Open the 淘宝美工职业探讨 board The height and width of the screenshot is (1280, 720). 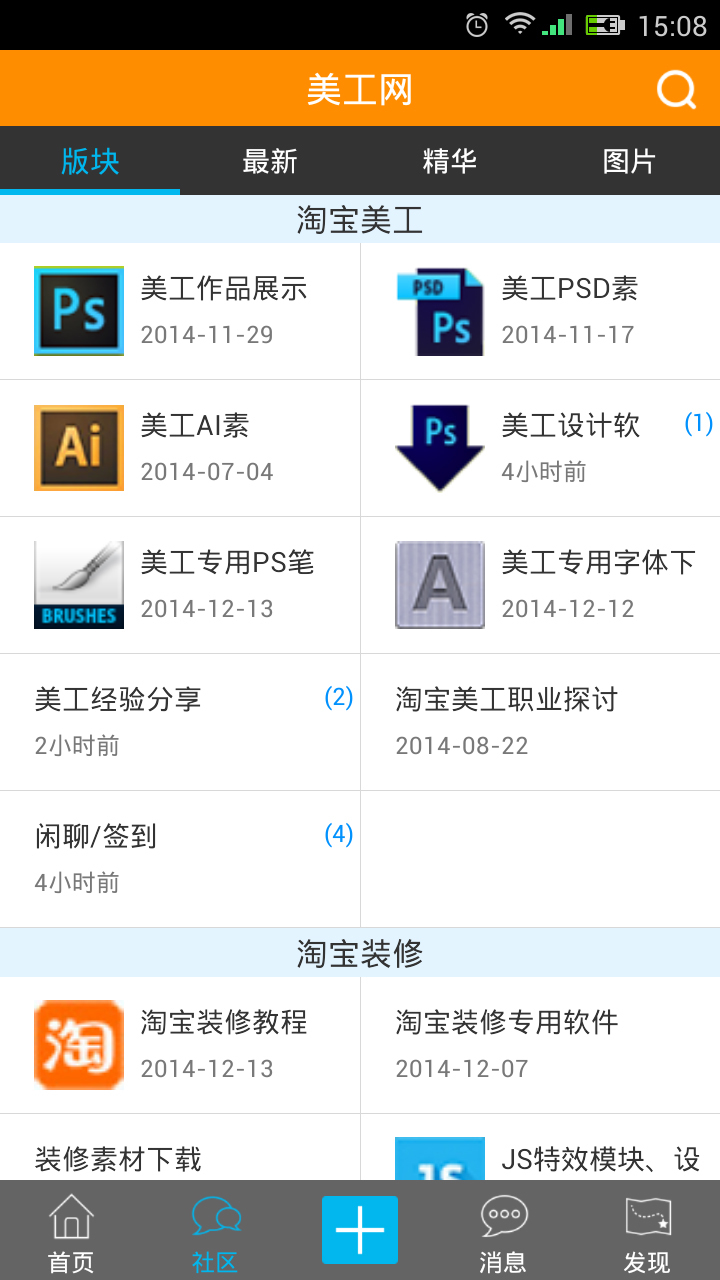(540, 722)
